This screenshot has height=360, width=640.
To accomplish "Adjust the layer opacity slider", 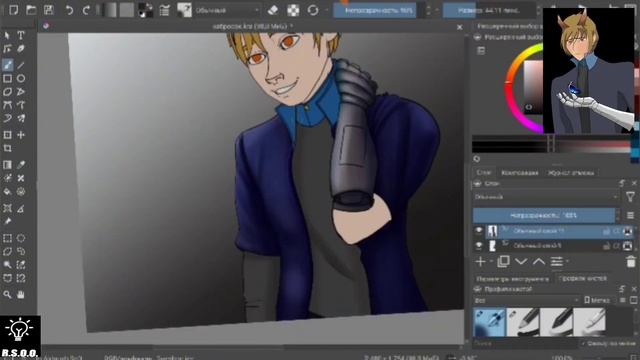I will (544, 215).
